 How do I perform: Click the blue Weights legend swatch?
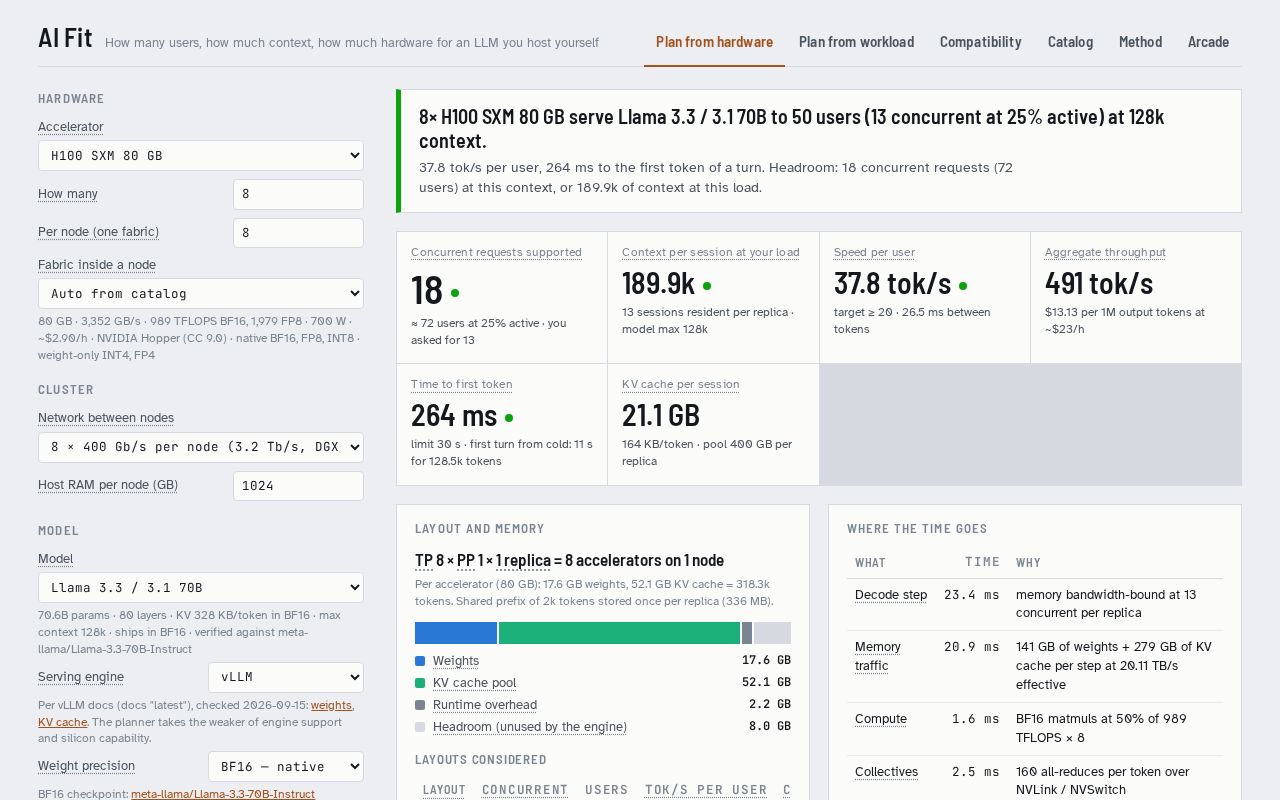tap(420, 661)
